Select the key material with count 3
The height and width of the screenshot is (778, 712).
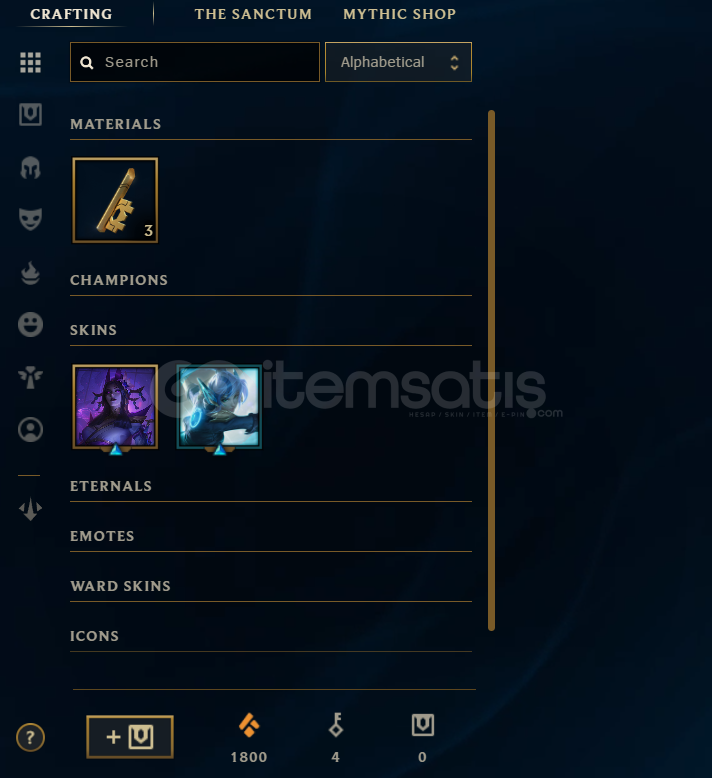[115, 200]
